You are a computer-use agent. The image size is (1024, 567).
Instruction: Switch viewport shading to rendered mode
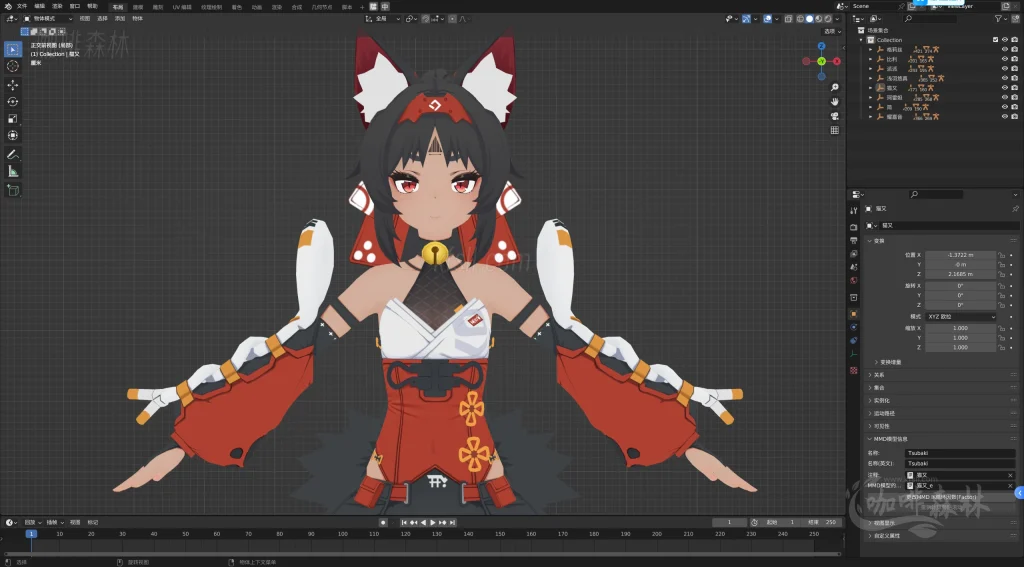pos(828,19)
